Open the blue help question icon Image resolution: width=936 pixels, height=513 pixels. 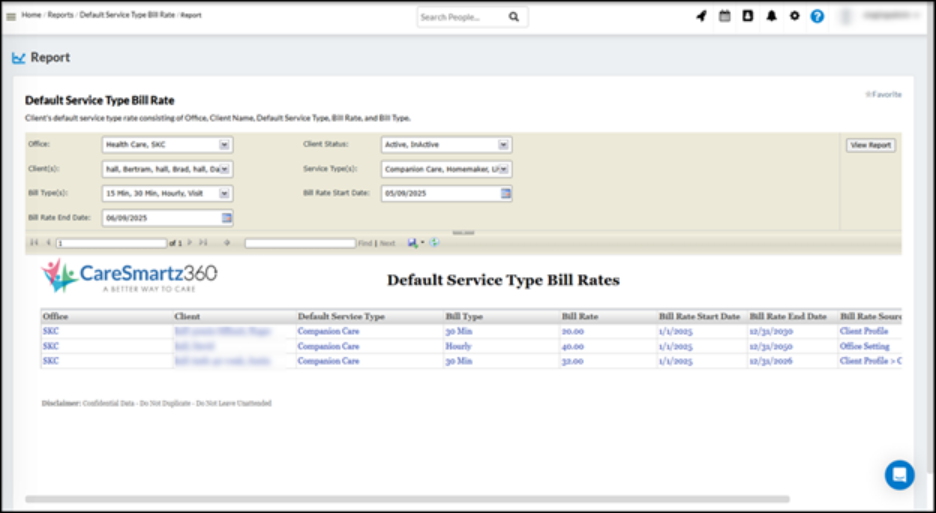click(x=817, y=17)
